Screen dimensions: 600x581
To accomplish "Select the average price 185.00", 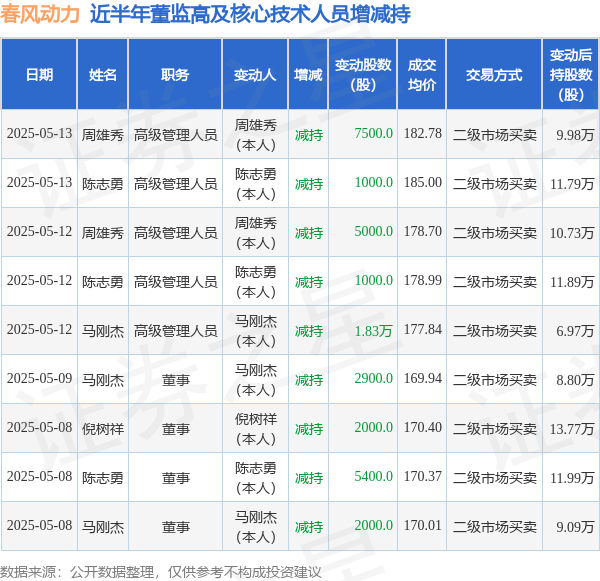I will 423,183.
